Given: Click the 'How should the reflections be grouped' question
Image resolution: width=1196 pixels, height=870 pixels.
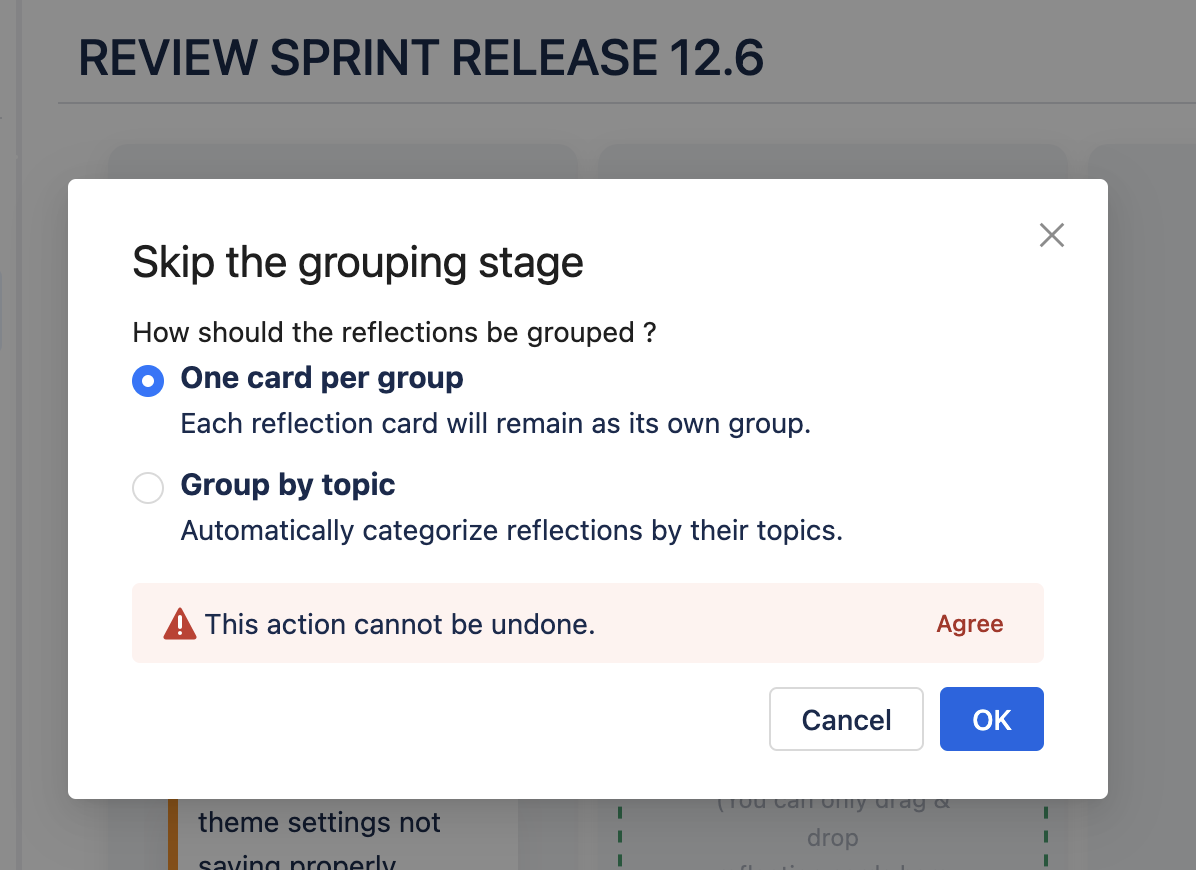Looking at the screenshot, I should 394,333.
